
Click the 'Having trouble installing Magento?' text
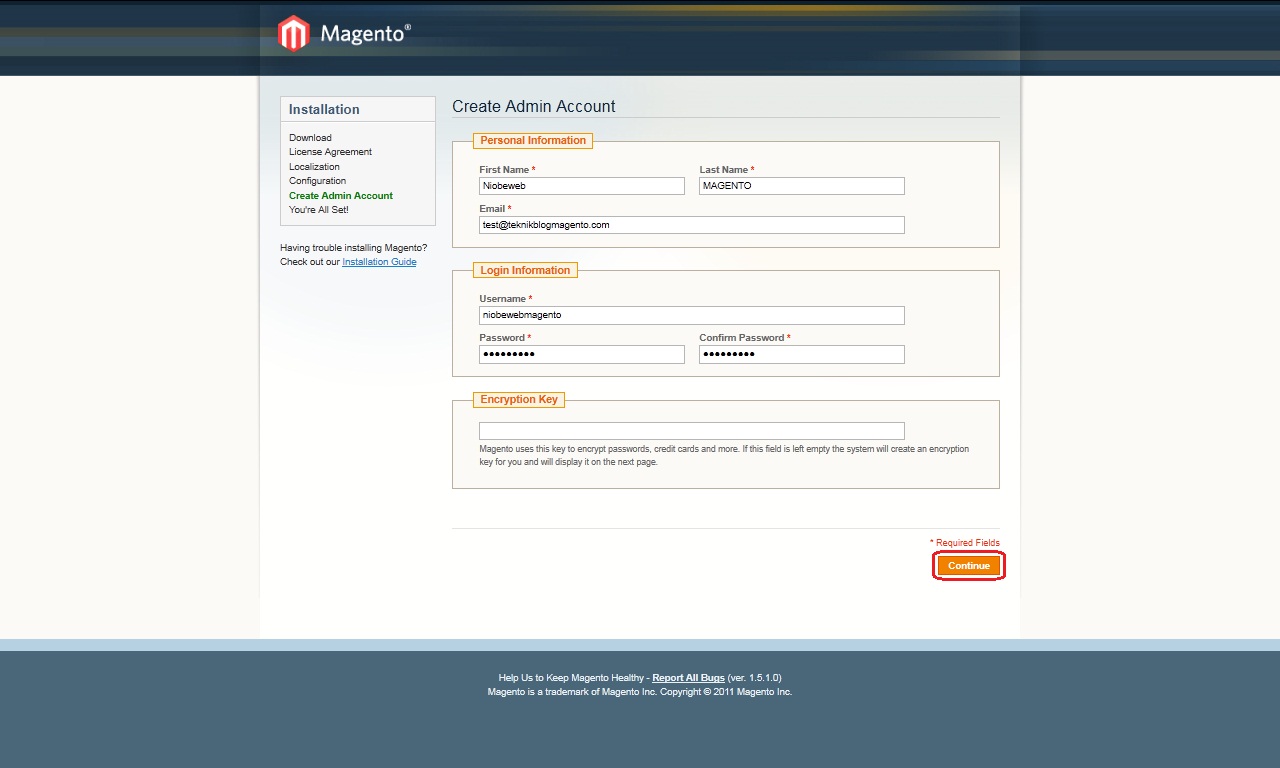click(x=354, y=248)
